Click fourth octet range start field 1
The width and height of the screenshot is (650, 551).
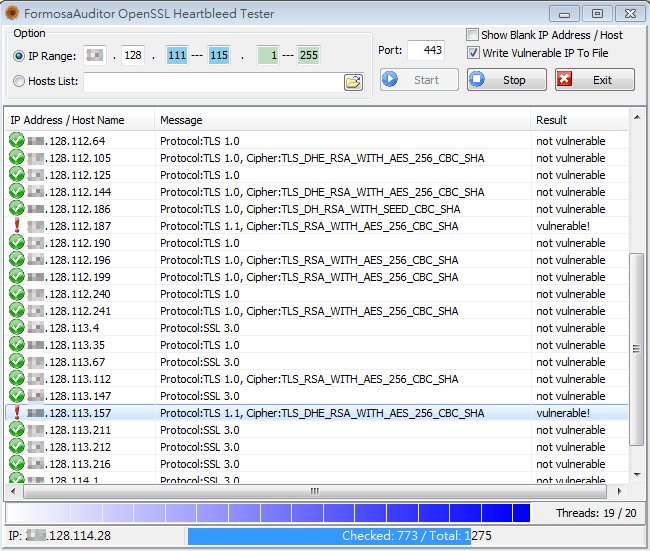268,55
